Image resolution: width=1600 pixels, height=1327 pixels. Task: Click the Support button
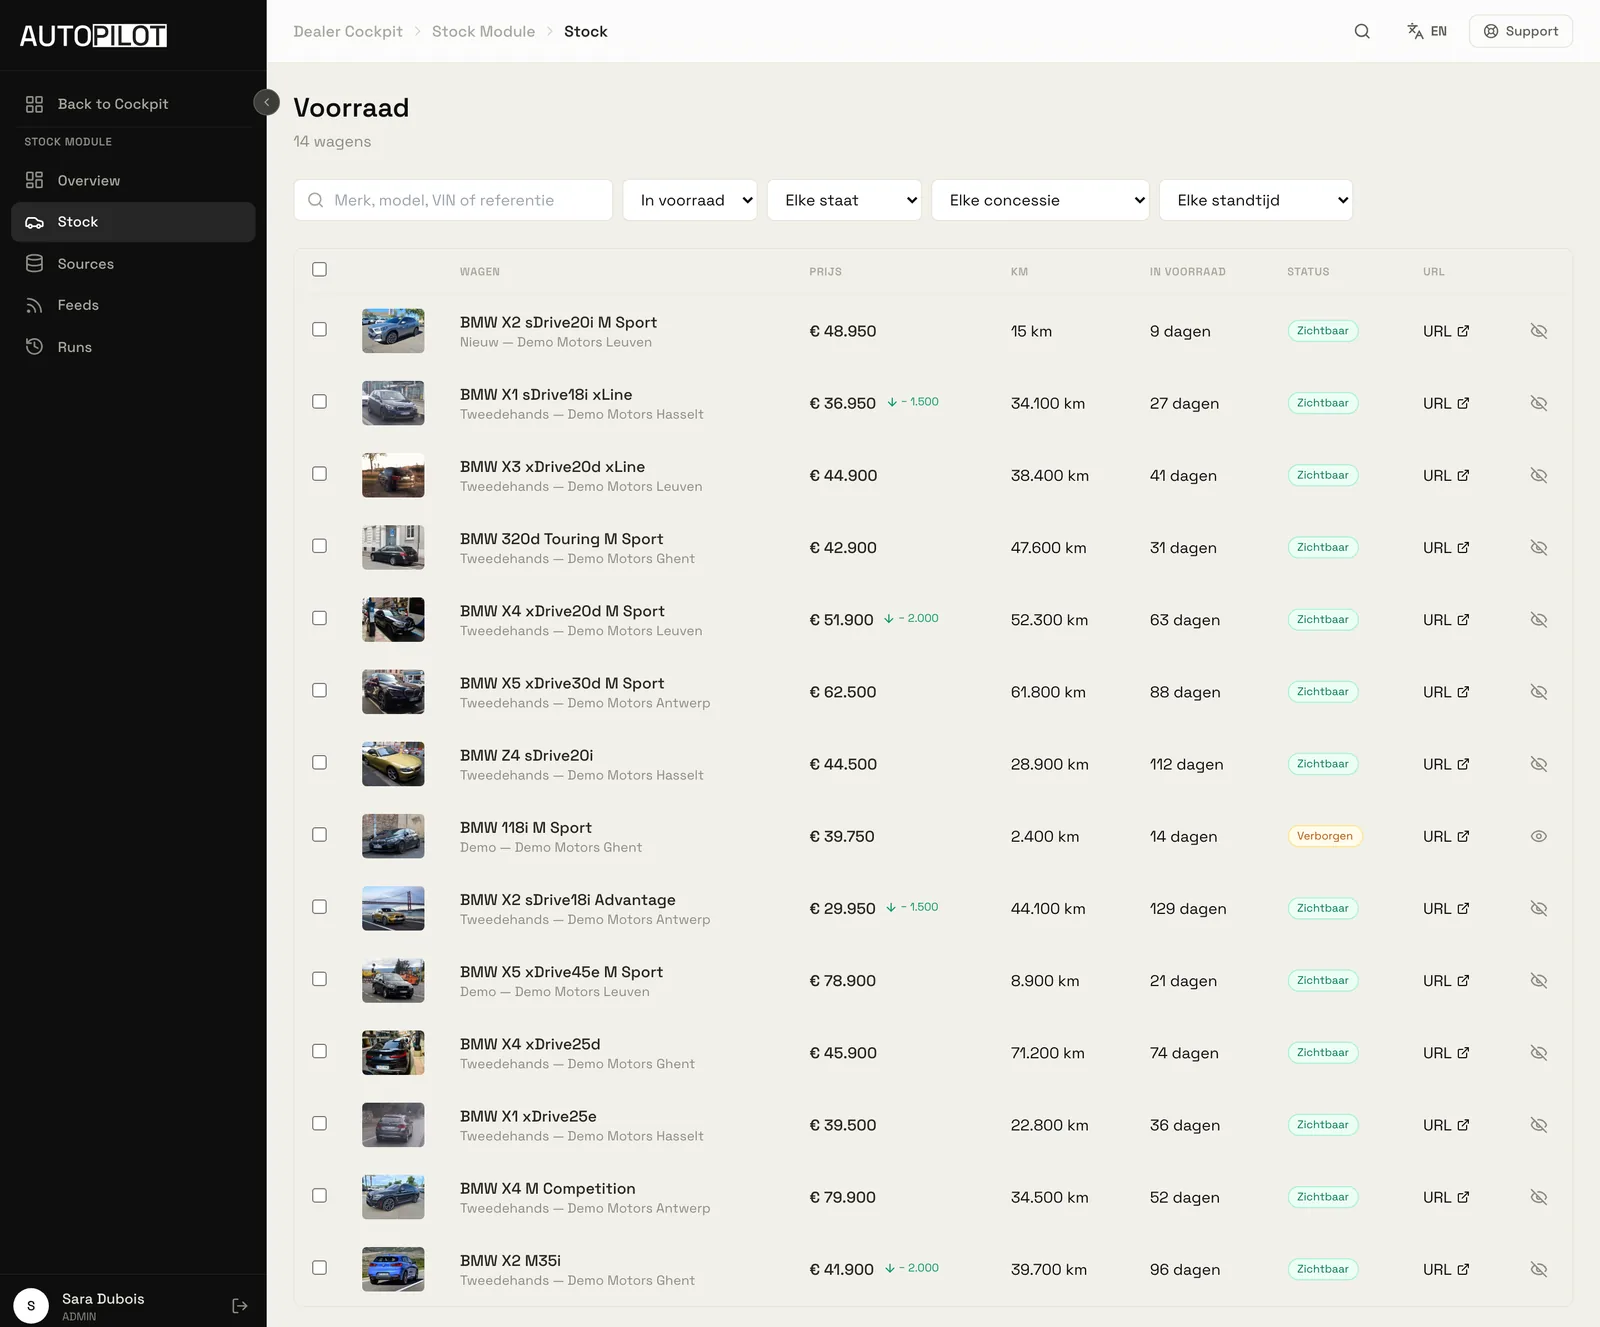pyautogui.click(x=1521, y=31)
